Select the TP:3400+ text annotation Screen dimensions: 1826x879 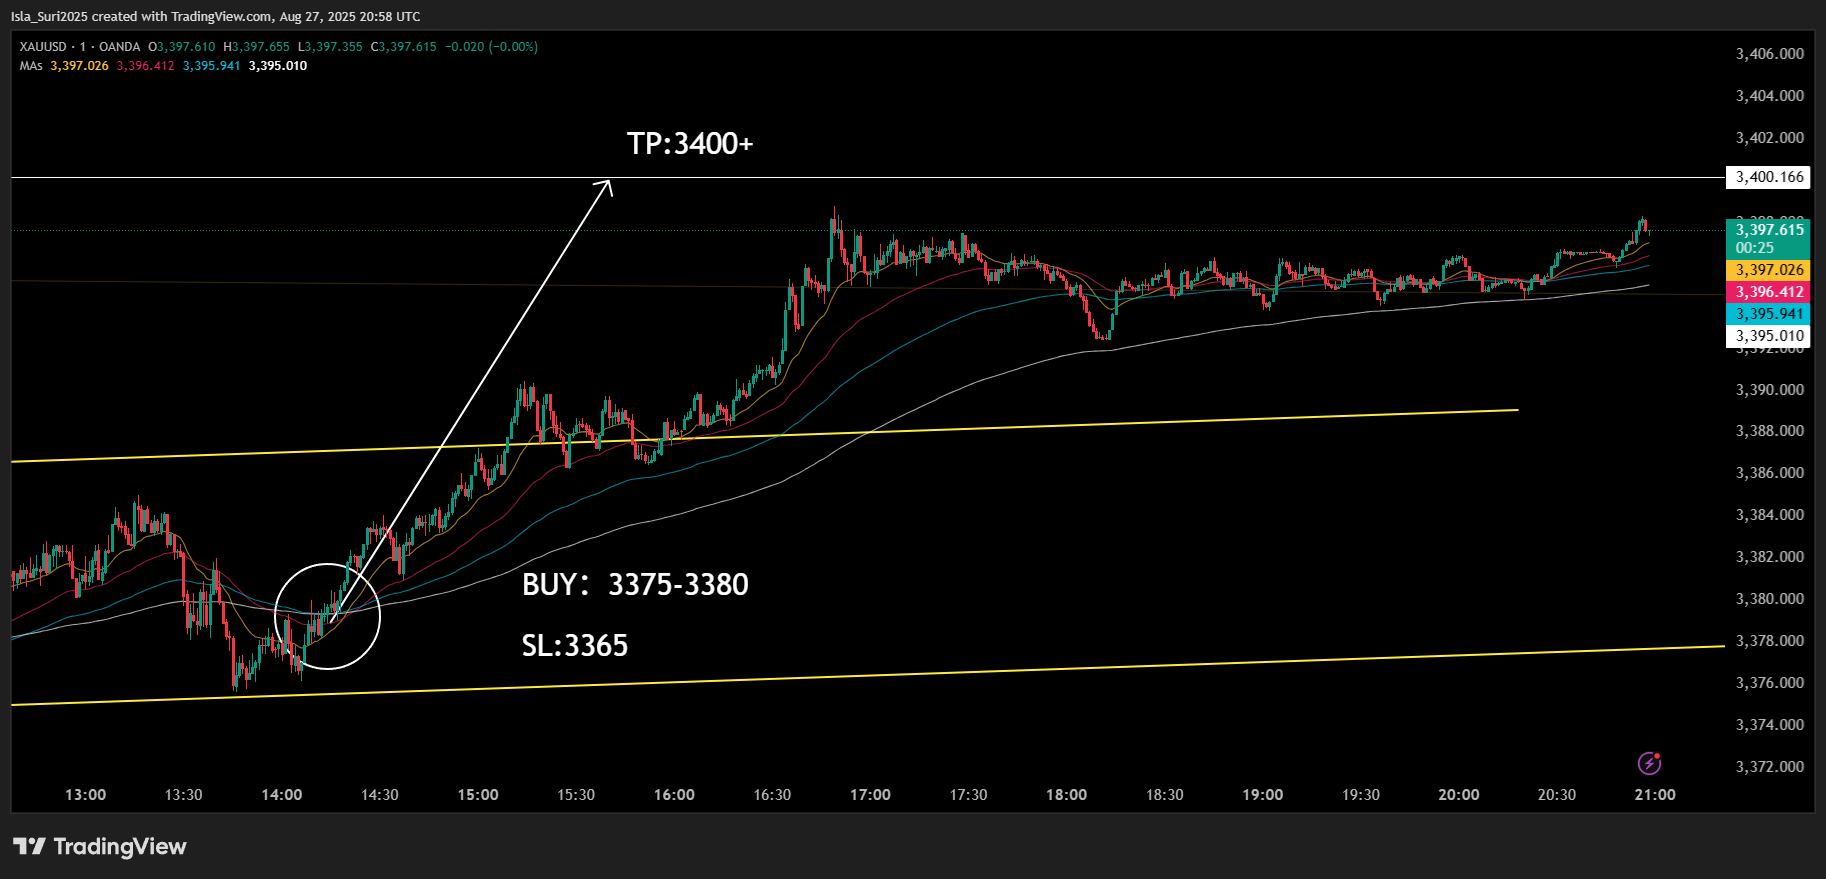pyautogui.click(x=690, y=144)
